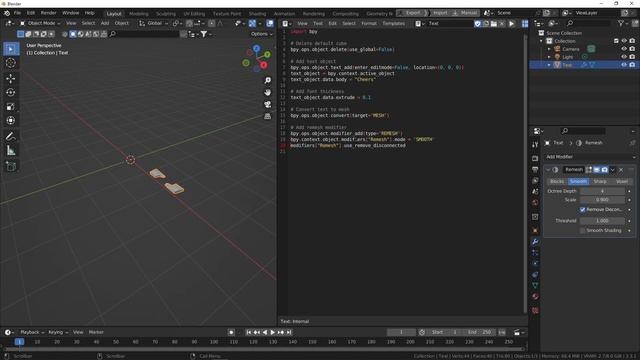This screenshot has width=640, height=360.
Task: Uncheck Remove Disconnected checkbox
Action: tap(582, 209)
